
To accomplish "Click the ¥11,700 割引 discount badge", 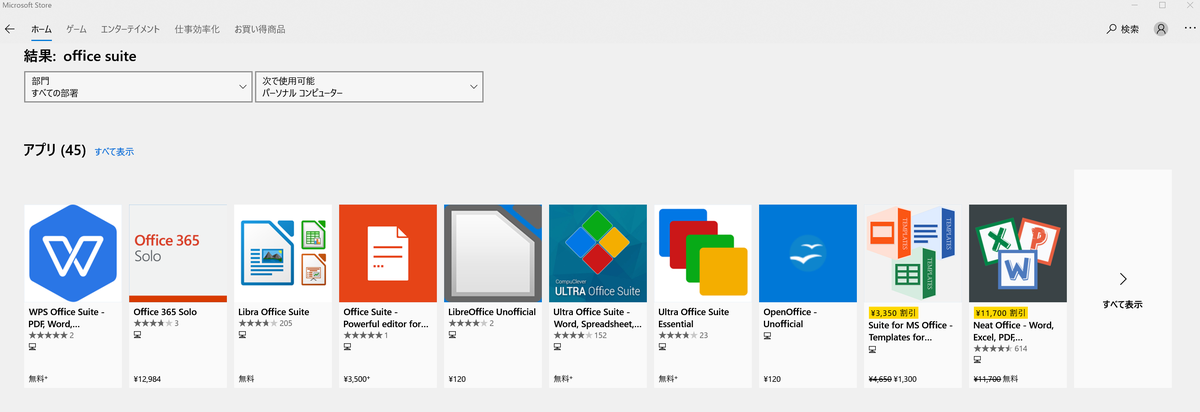I will pos(1000,312).
